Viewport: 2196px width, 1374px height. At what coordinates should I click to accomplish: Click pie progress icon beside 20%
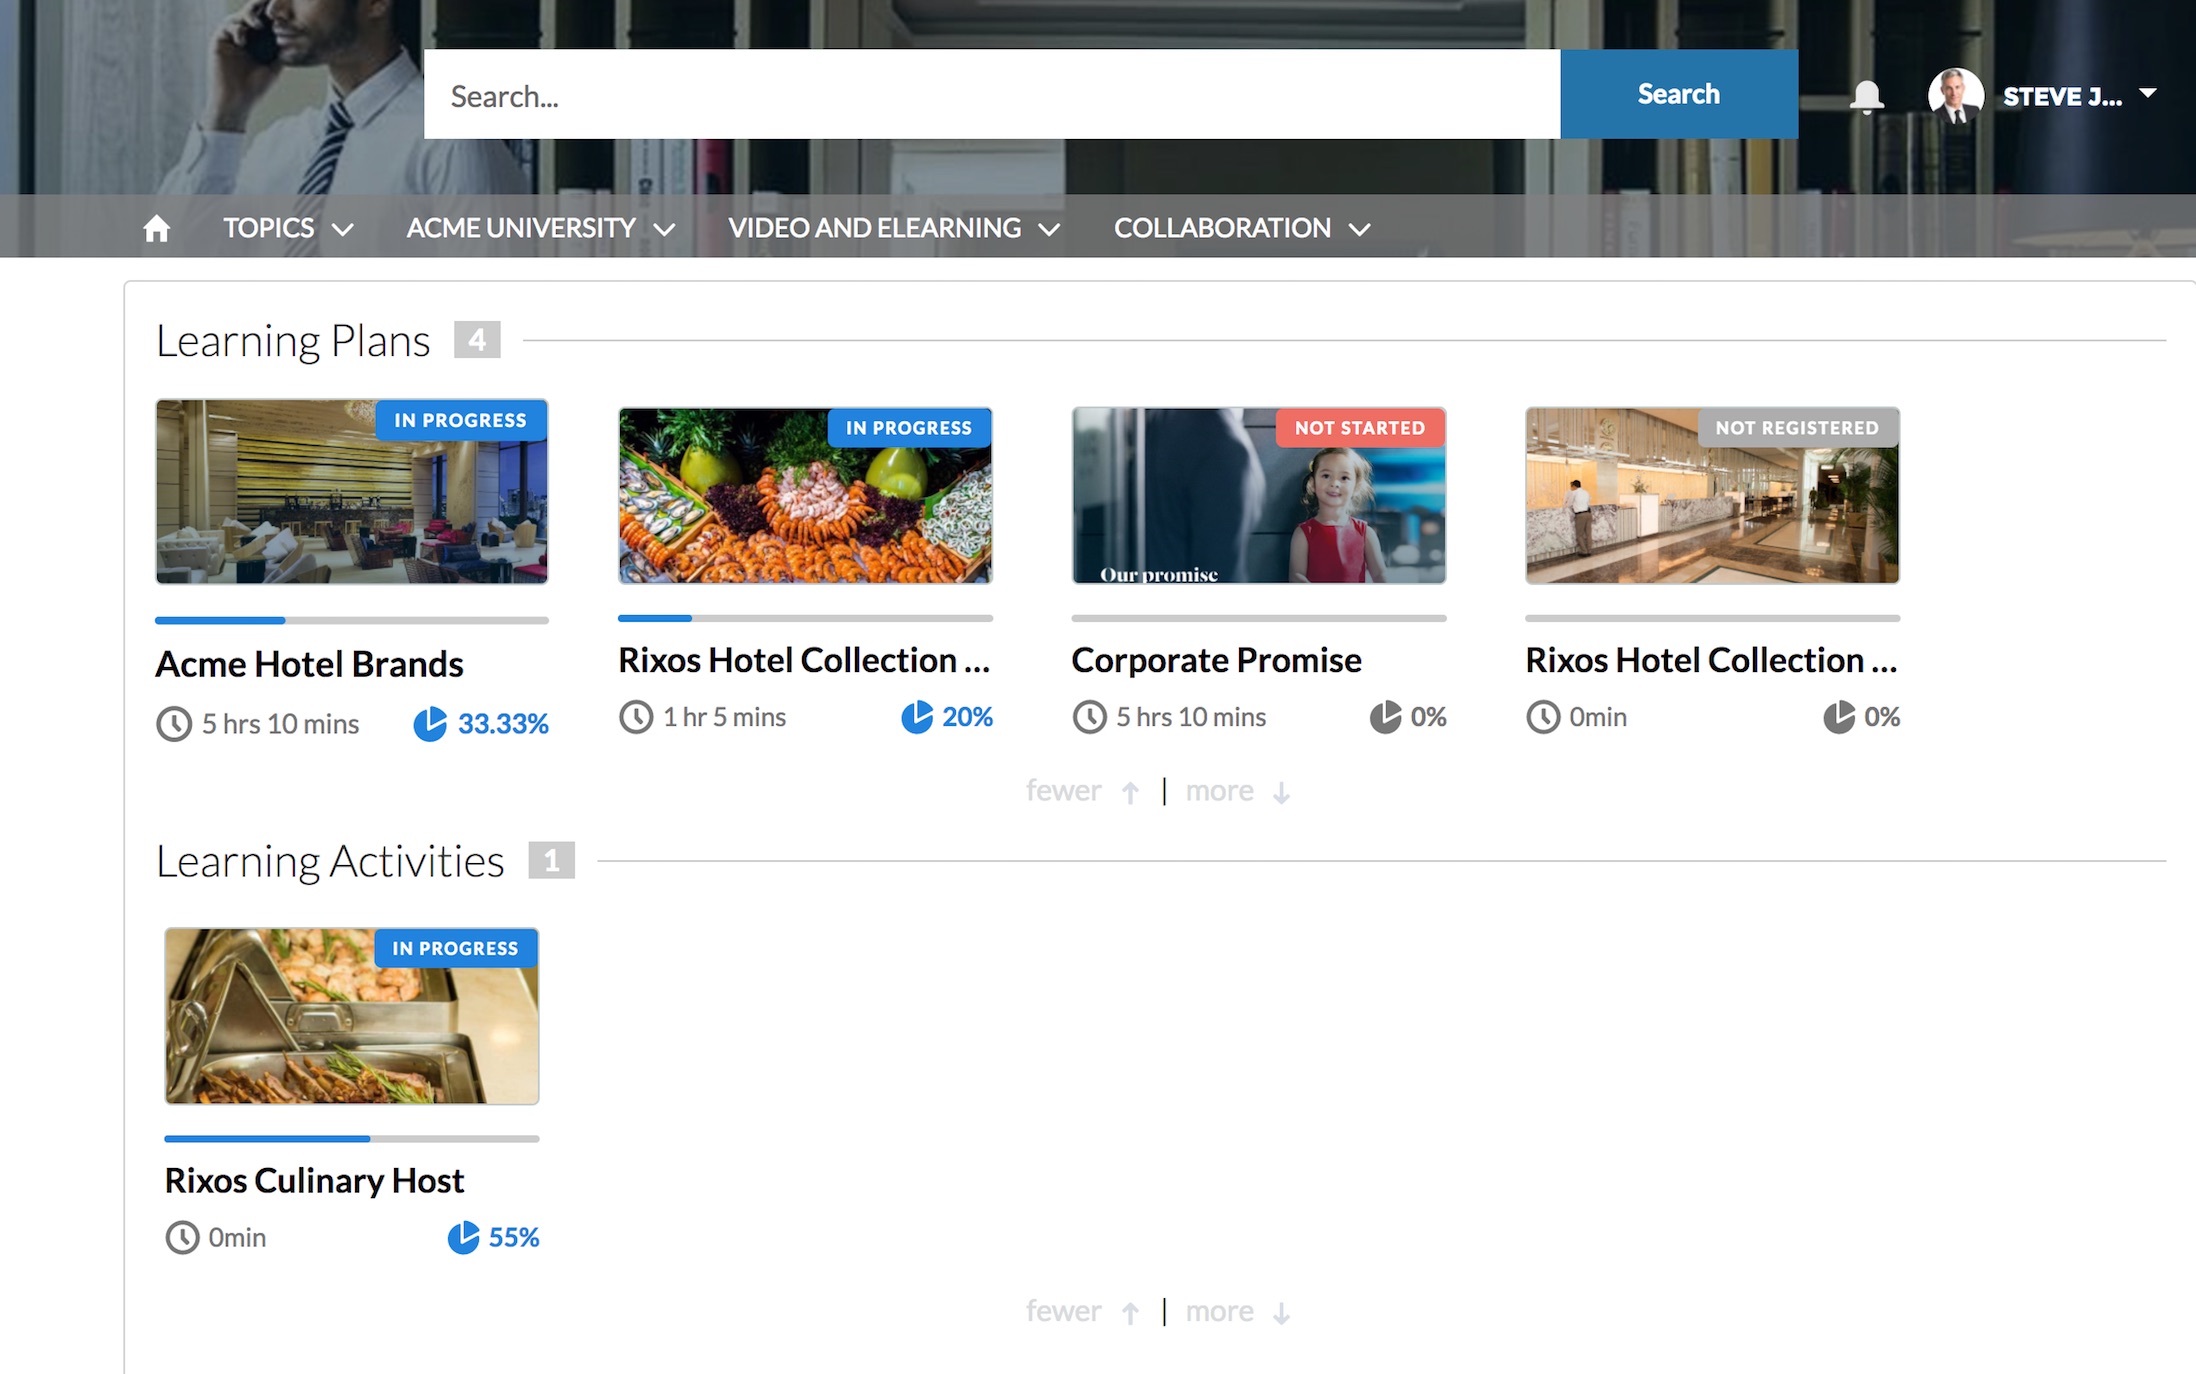pos(916,717)
